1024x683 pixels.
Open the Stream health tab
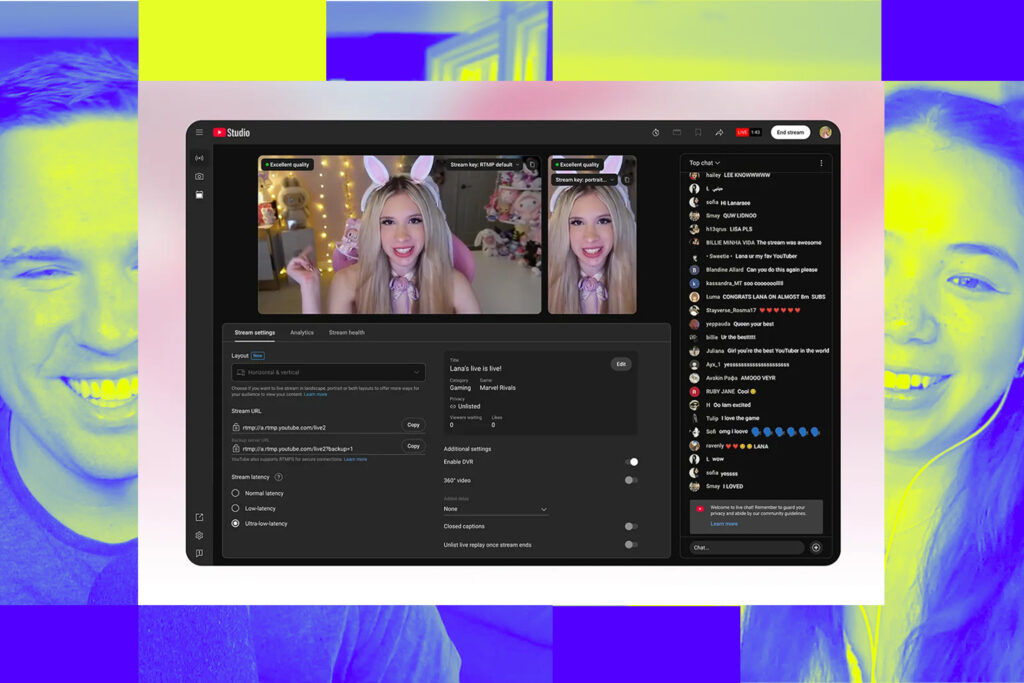click(346, 333)
